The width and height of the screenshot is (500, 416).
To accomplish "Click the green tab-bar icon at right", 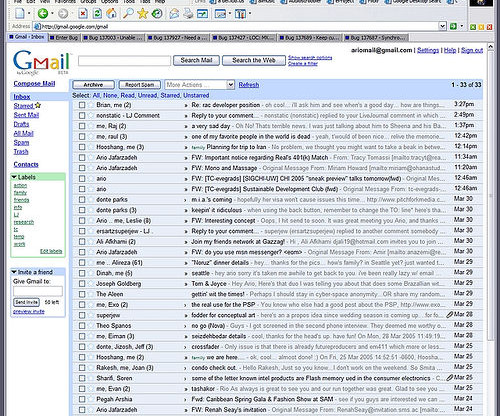I will pos(473,27).
